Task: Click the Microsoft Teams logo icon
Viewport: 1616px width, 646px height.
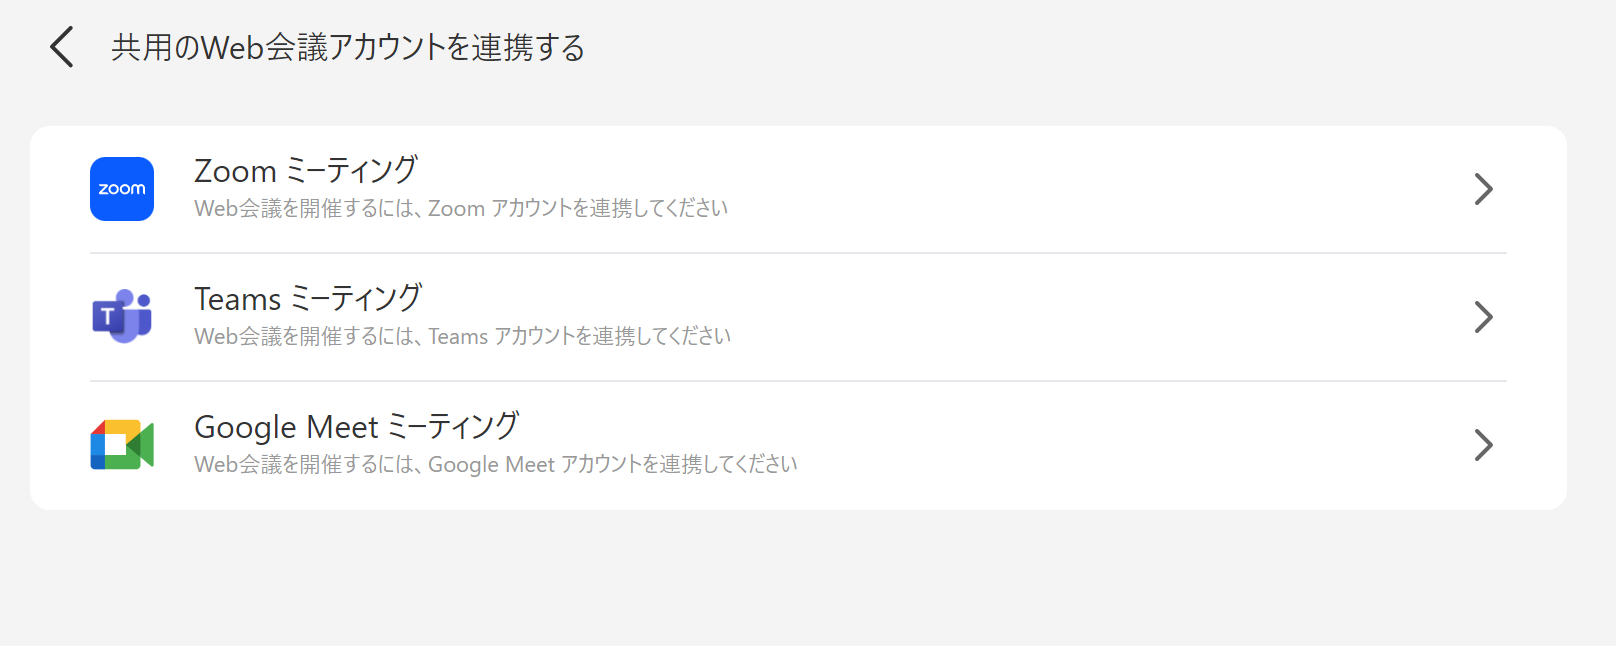Action: [122, 317]
